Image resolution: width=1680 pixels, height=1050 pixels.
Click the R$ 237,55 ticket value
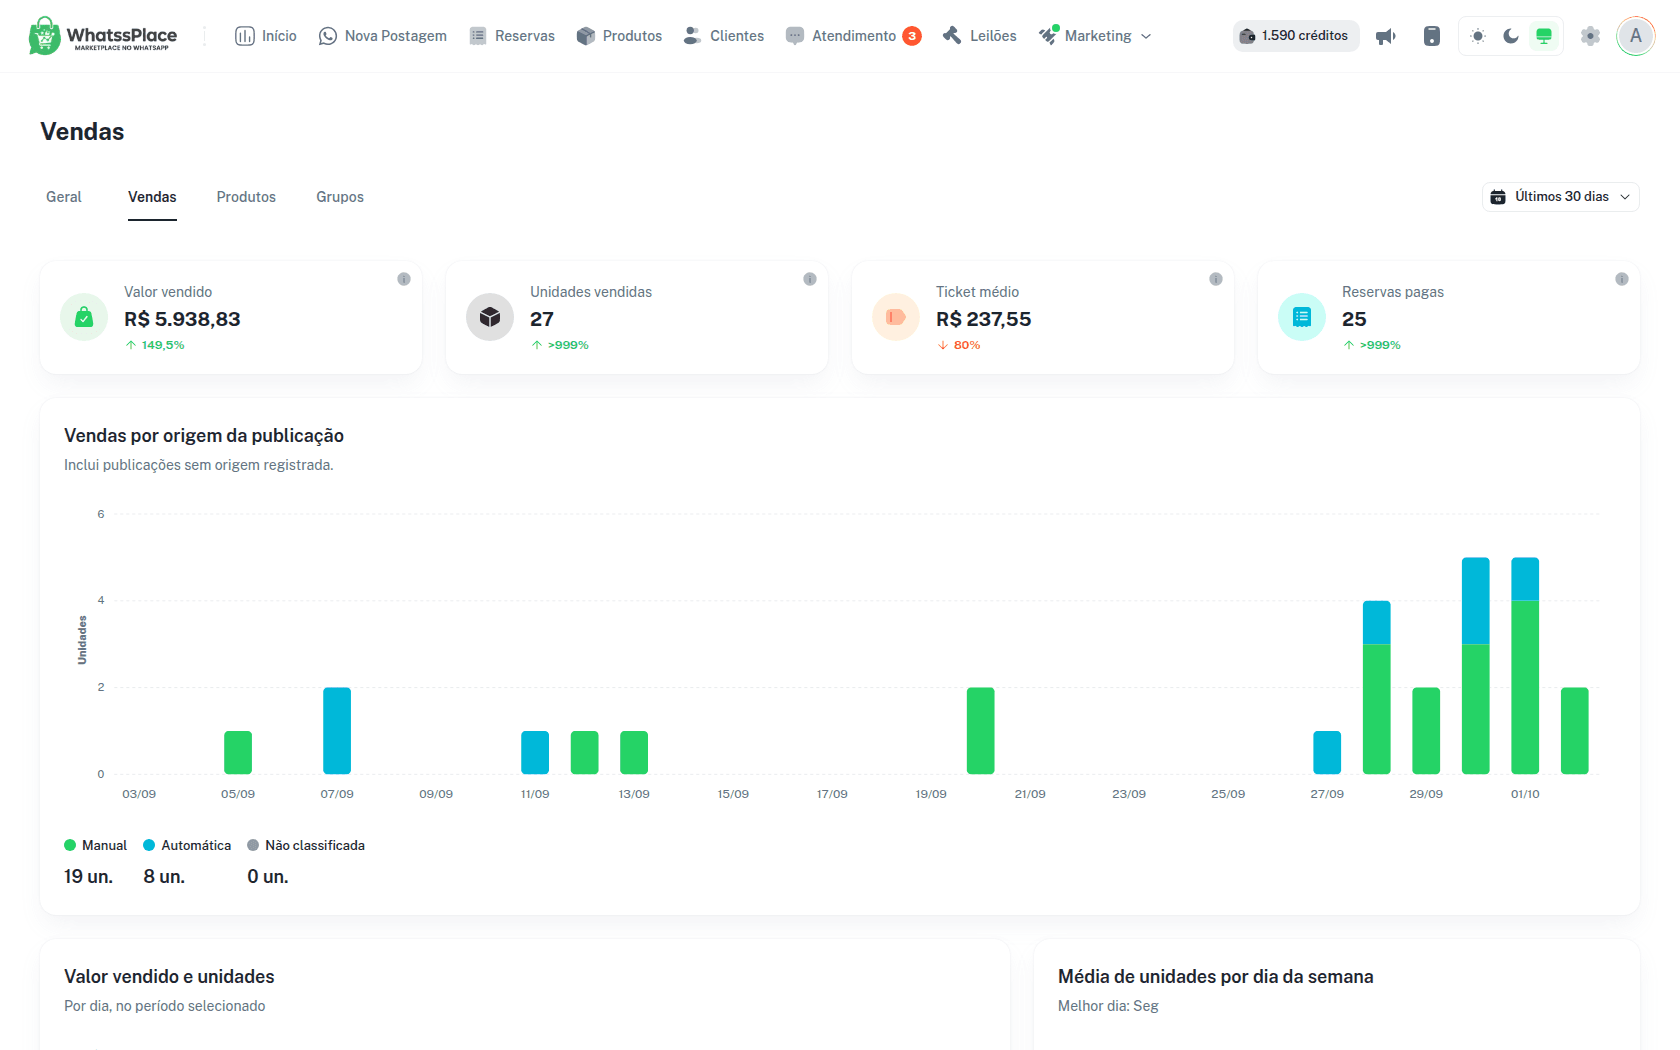pyautogui.click(x=984, y=319)
